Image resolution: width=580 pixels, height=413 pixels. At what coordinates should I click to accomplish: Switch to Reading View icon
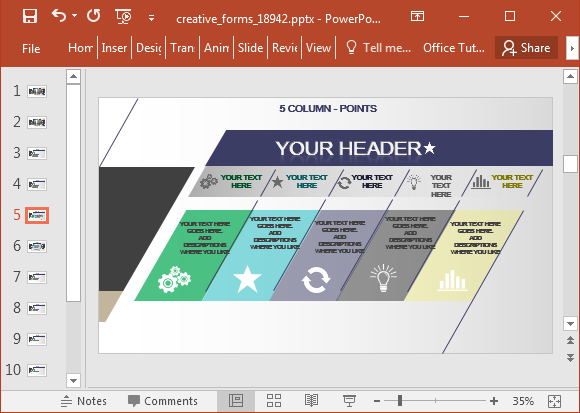(x=312, y=400)
